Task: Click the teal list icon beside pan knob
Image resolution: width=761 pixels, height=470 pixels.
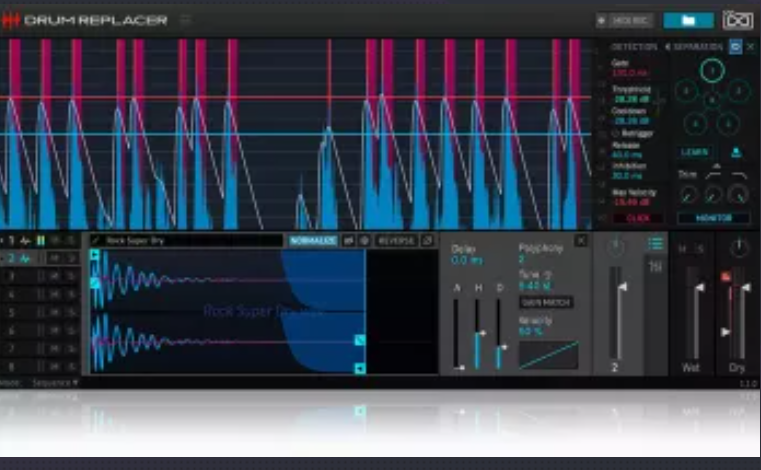Action: tap(655, 244)
